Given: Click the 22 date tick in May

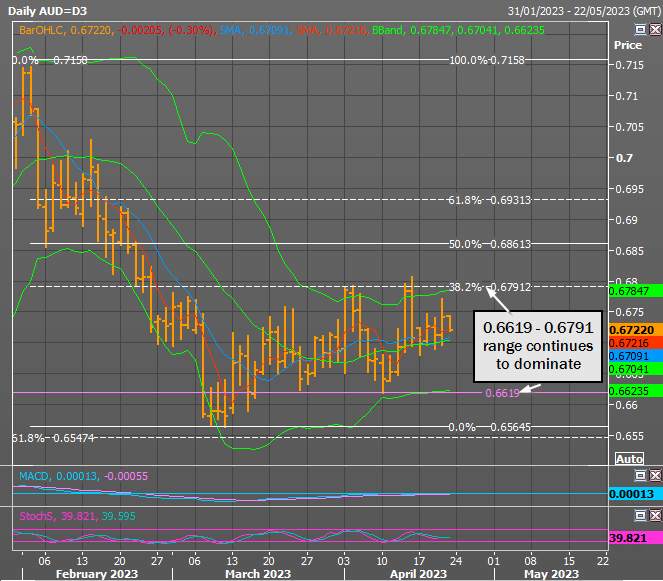Looking at the screenshot, I should point(603,561).
